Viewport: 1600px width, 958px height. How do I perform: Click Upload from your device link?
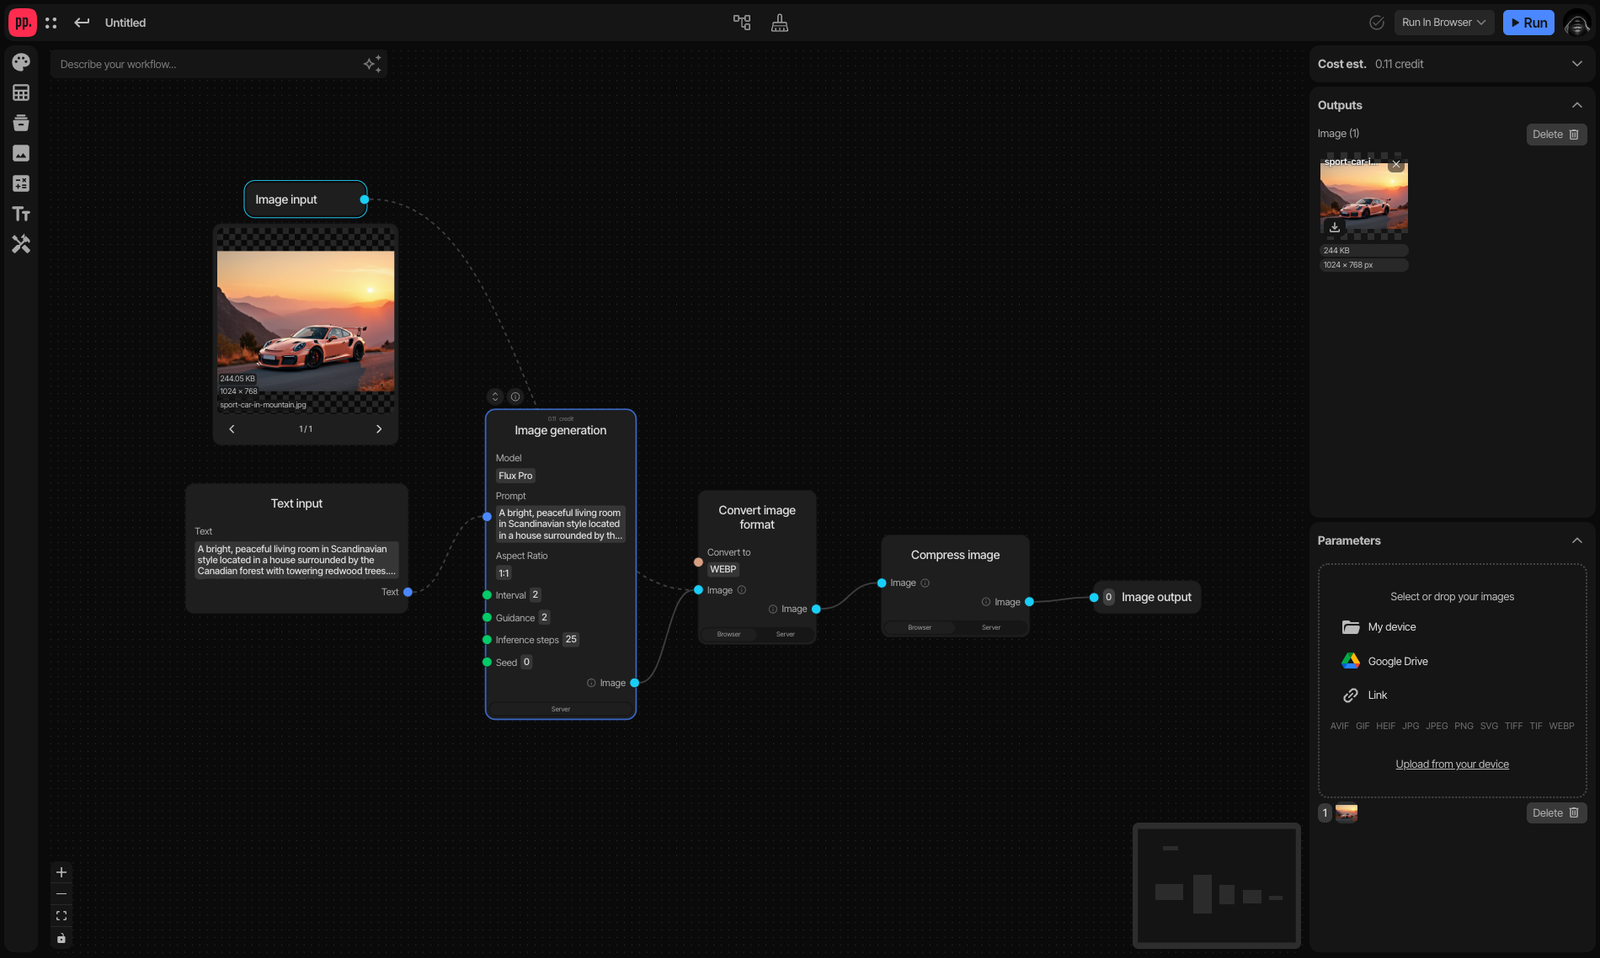pyautogui.click(x=1452, y=764)
